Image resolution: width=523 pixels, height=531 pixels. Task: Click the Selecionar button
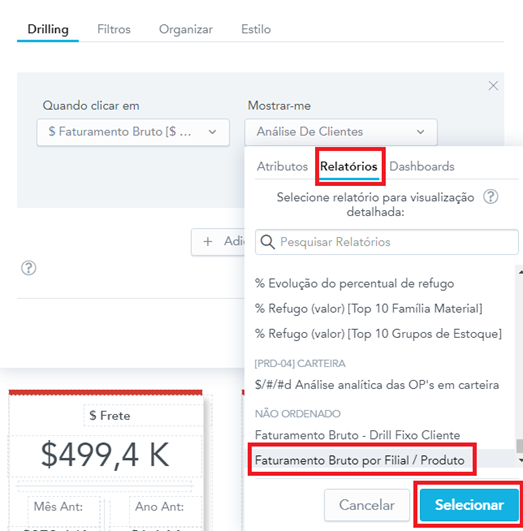click(x=469, y=505)
